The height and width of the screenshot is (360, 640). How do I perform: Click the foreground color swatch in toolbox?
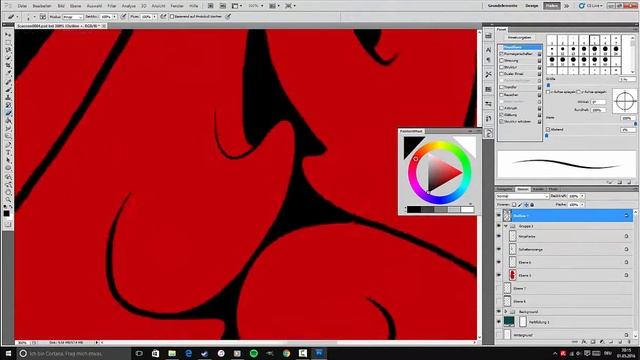[7, 213]
